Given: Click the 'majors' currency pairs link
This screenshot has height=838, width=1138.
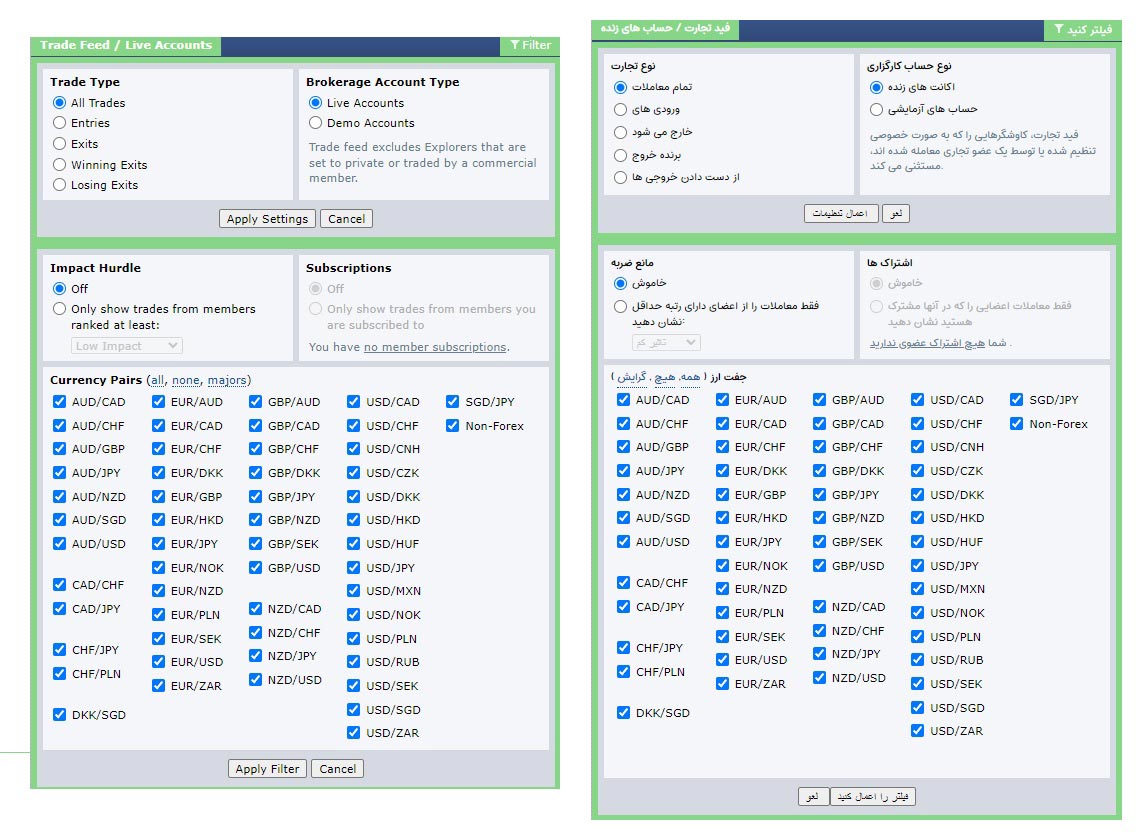Looking at the screenshot, I should click(227, 381).
